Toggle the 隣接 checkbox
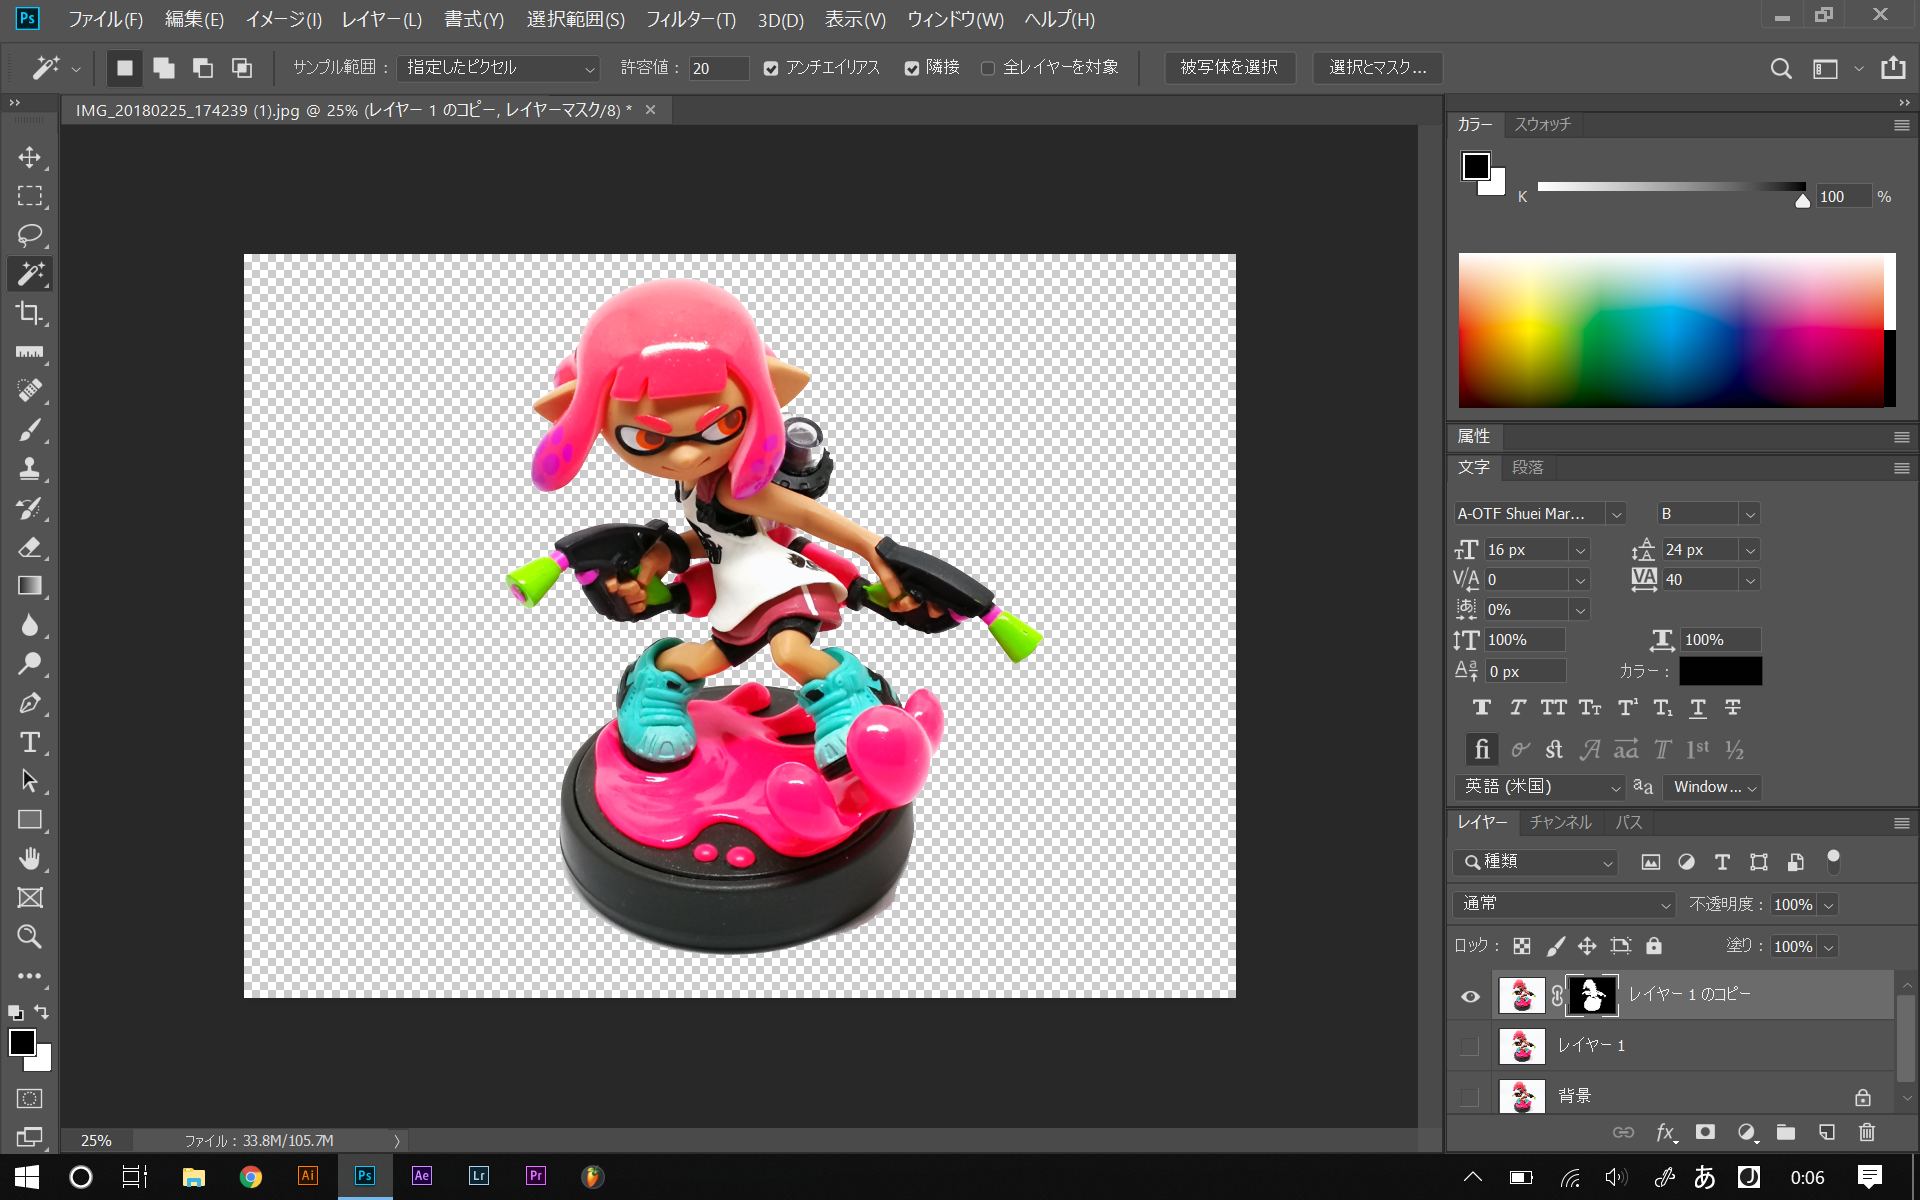 tap(912, 68)
